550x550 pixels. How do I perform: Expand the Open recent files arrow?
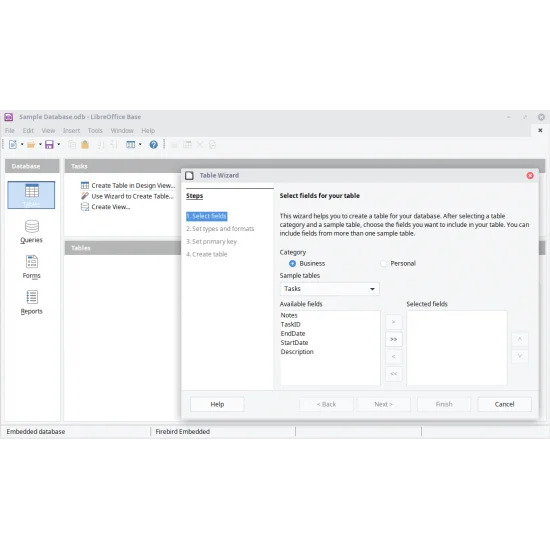tap(40, 145)
